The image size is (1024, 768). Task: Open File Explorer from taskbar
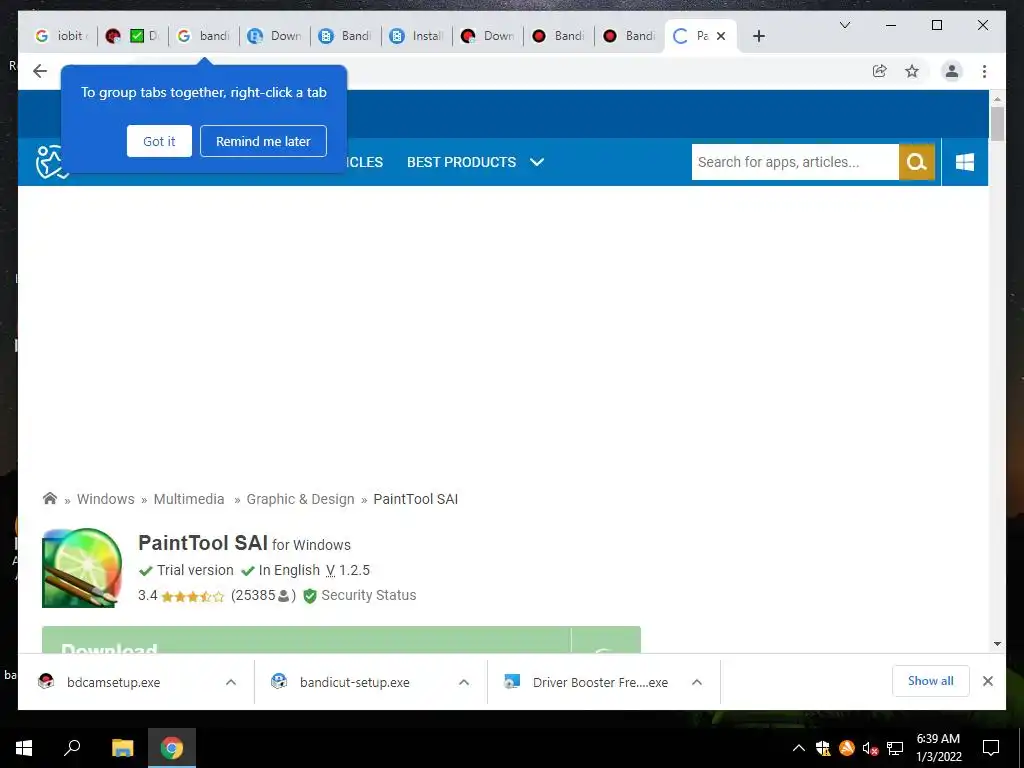click(x=122, y=748)
